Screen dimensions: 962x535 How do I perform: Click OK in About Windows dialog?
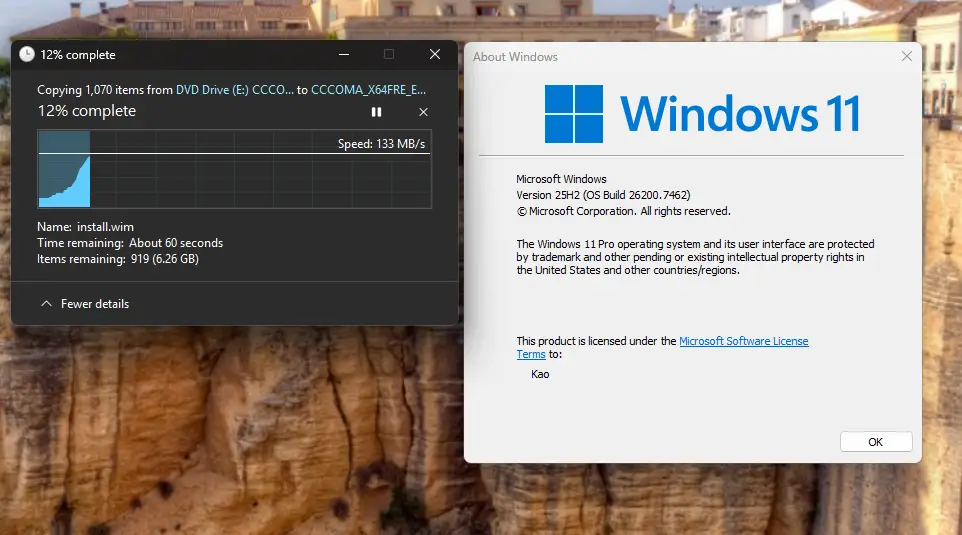click(x=875, y=442)
